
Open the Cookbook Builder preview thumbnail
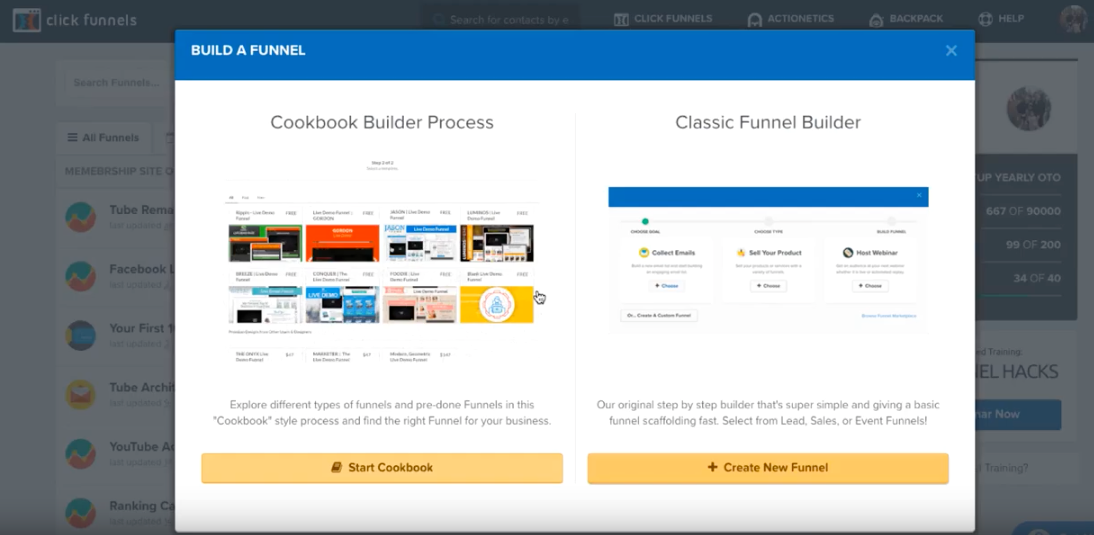pos(382,261)
